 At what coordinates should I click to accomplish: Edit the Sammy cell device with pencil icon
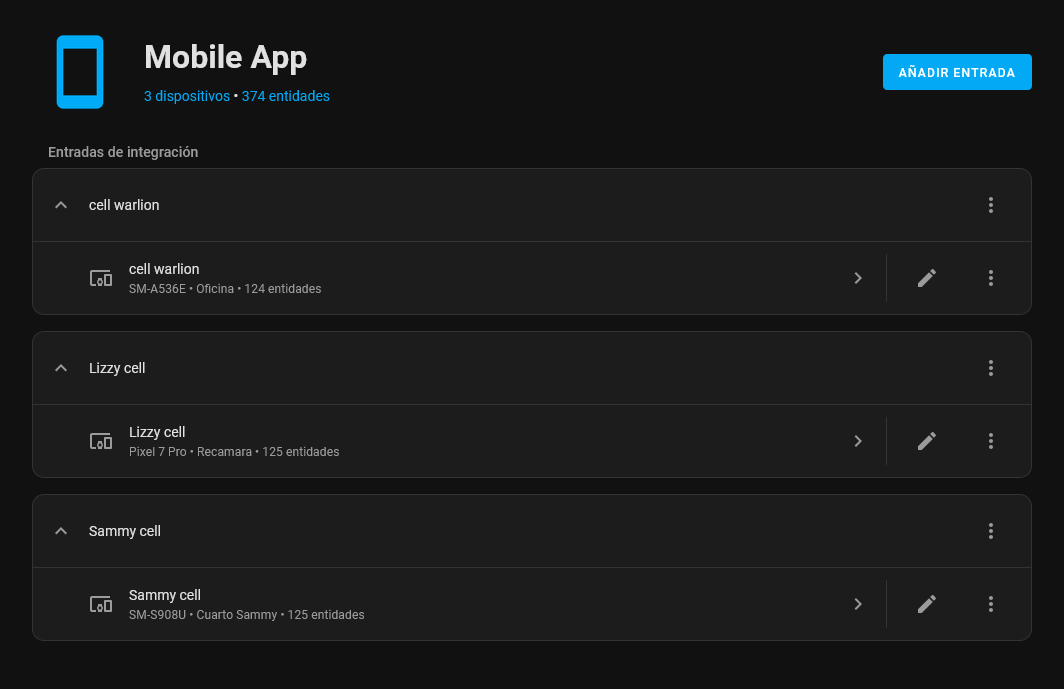927,604
